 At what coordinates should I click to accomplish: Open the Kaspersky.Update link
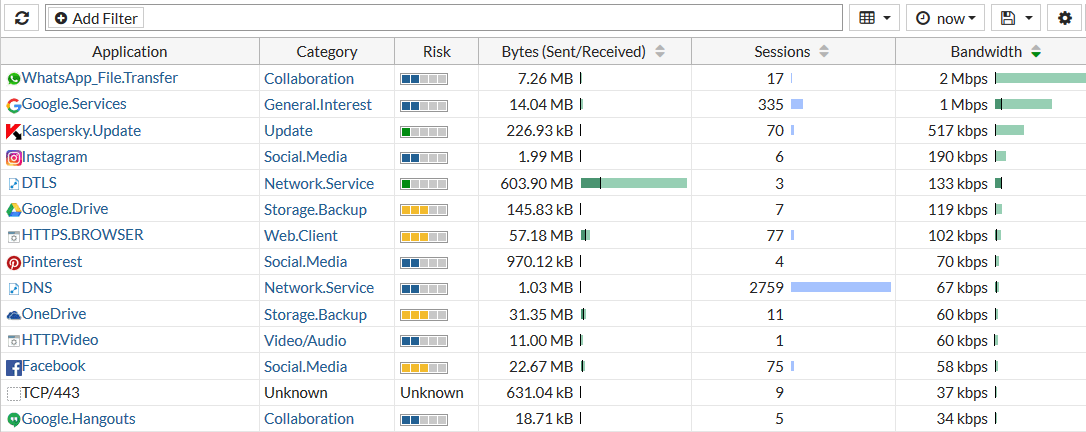(x=82, y=130)
